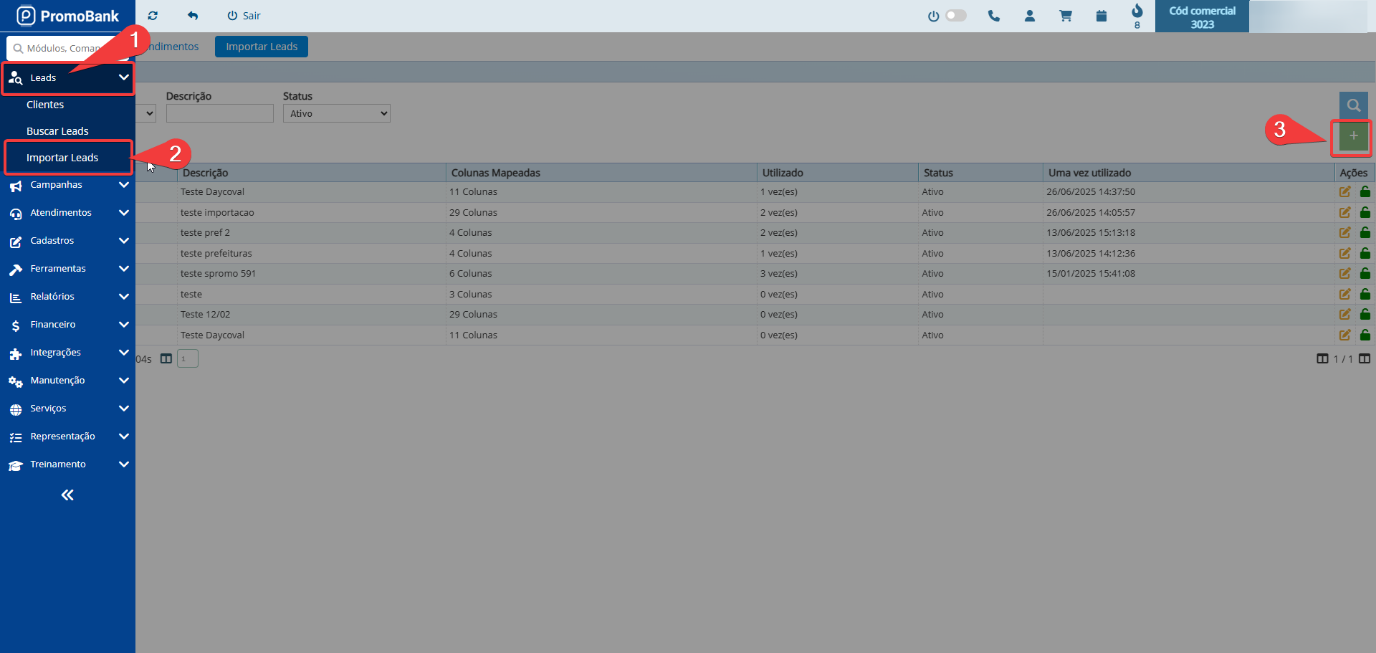Click the magnifier search button

point(1353,105)
